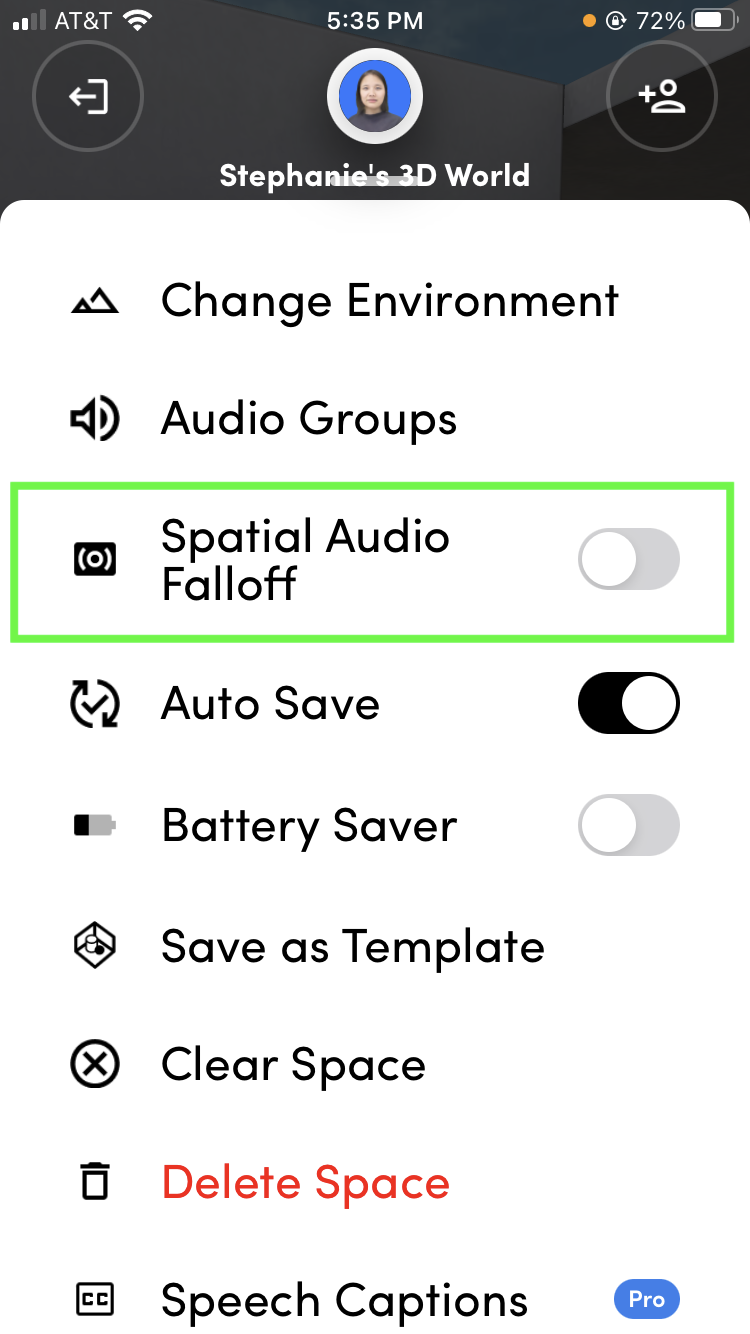Tap the Spatial Audio Falloff icon
Screen dimensions: 750x1334
pyautogui.click(x=95, y=559)
